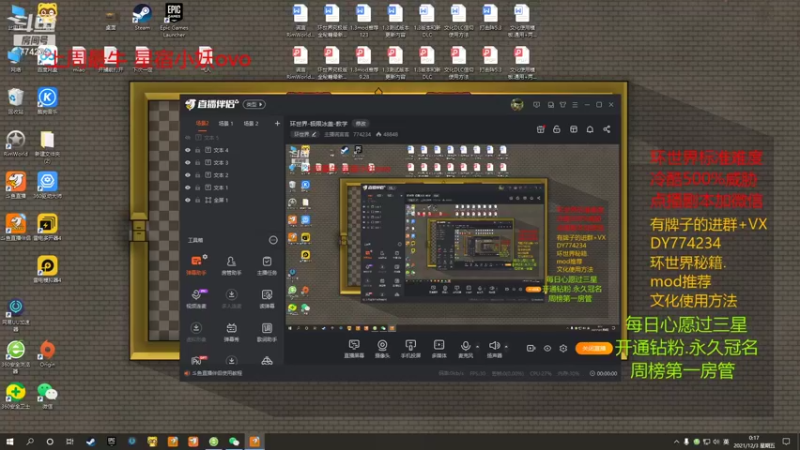Click the stream preview area
Image resolution: width=800 pixels, height=450 pixels.
452,238
